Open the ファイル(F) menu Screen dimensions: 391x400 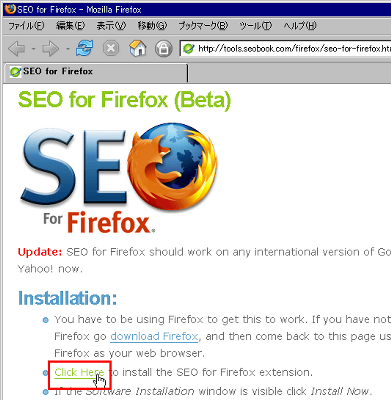tap(26, 26)
